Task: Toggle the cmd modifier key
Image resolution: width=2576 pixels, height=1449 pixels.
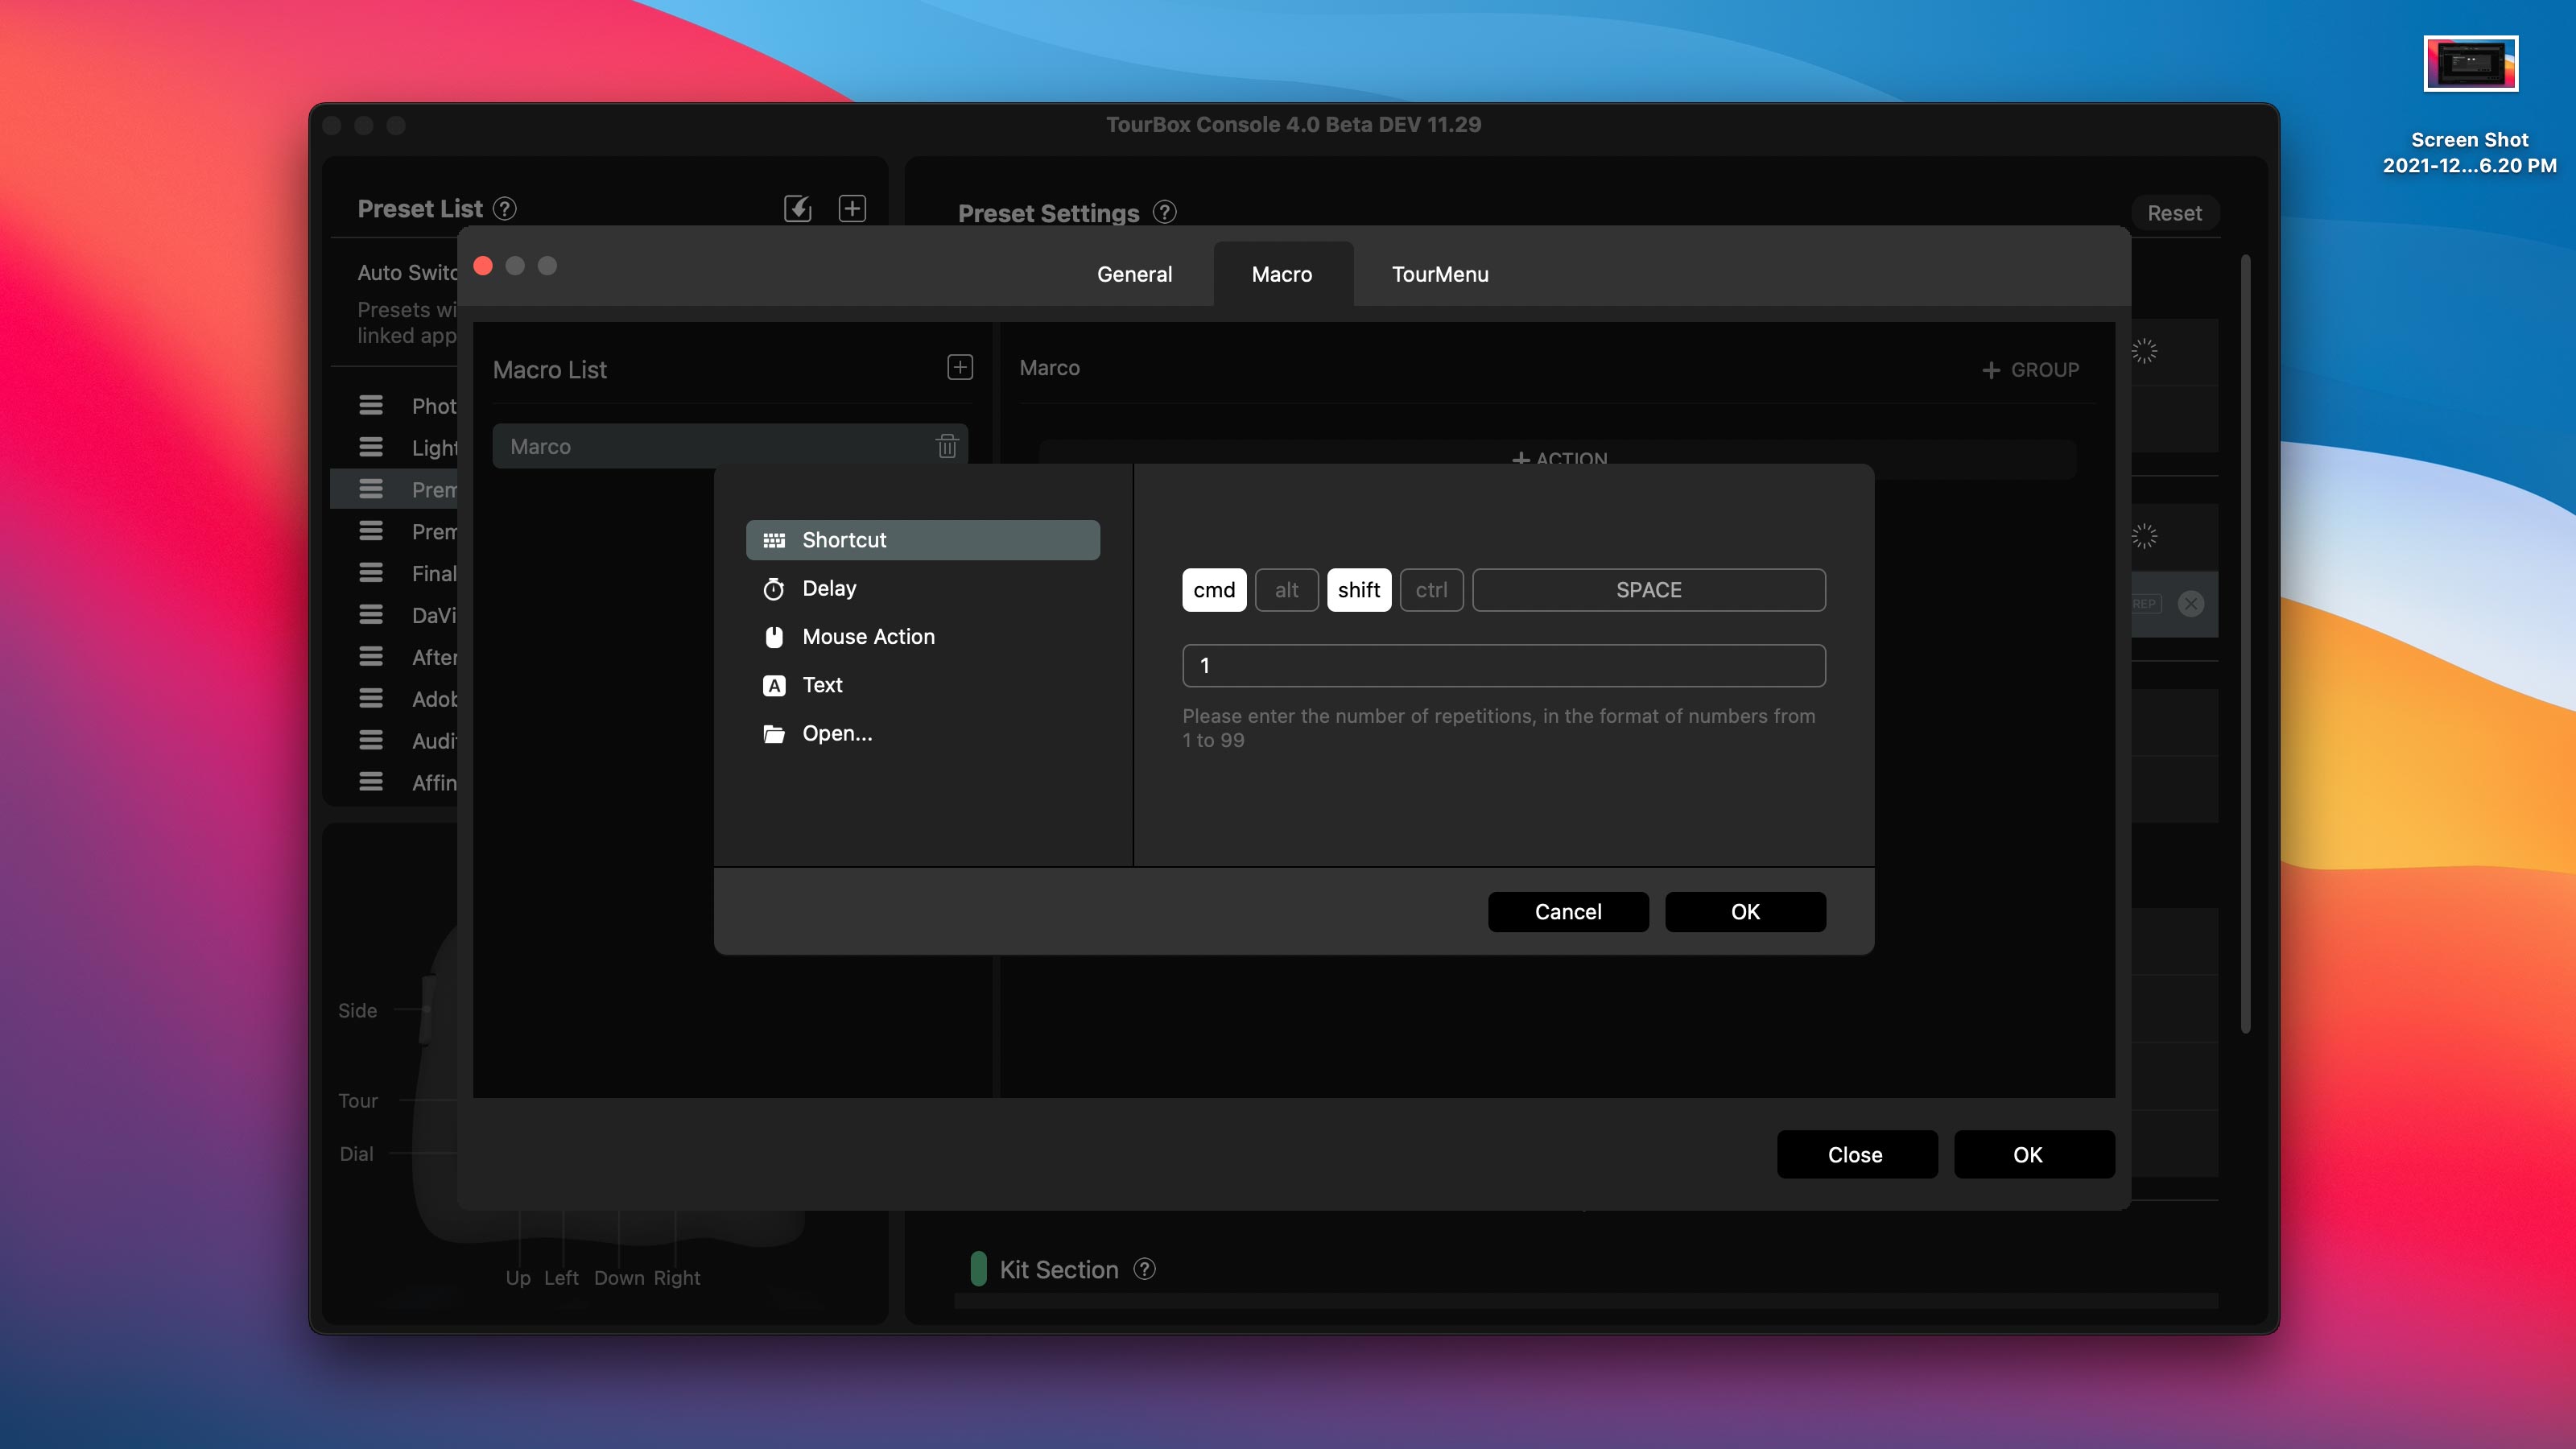Action: (x=1214, y=590)
